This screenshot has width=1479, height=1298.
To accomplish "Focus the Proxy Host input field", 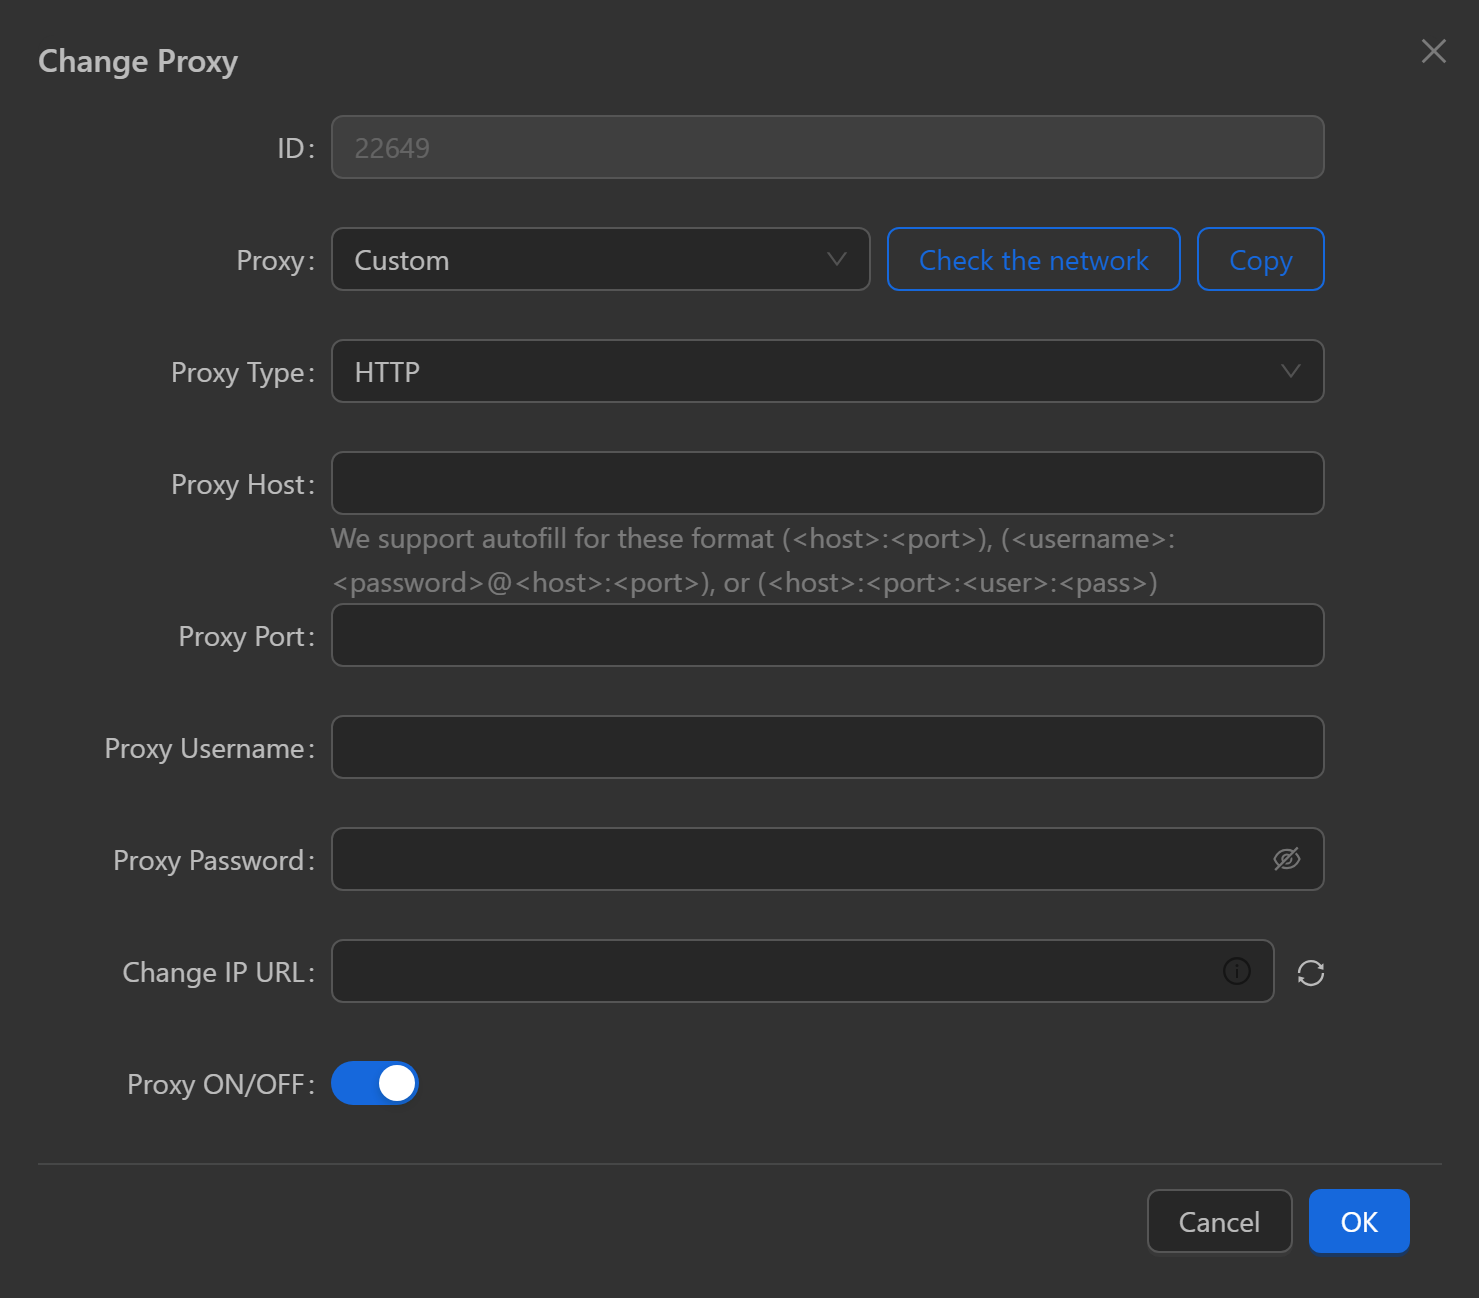I will (x=827, y=484).
